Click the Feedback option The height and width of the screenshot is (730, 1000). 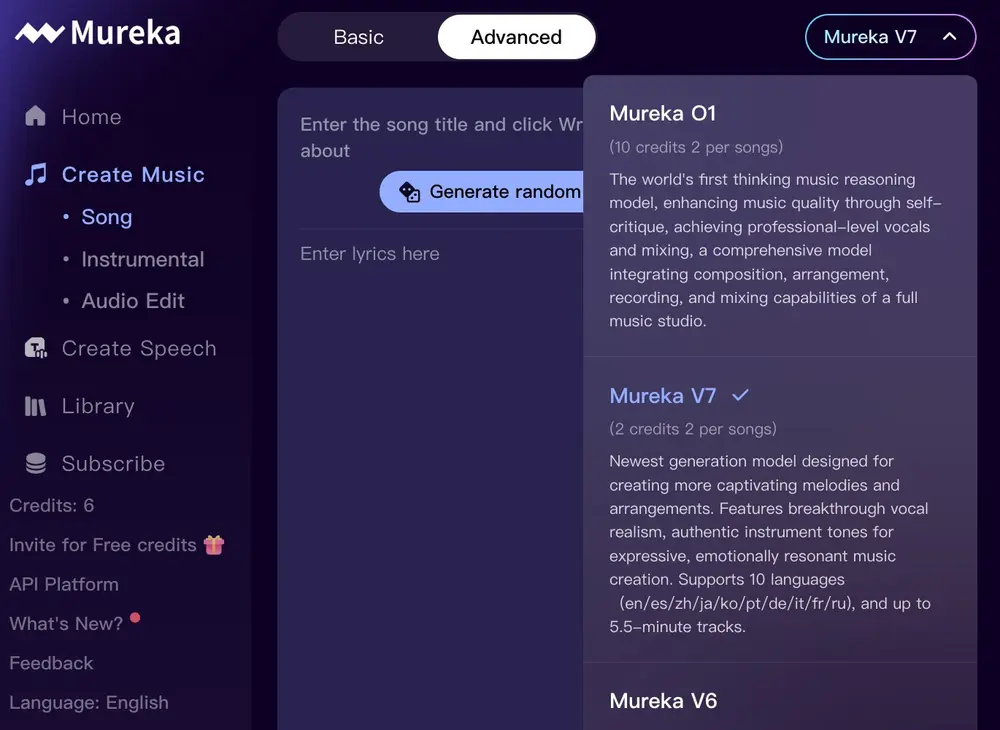click(x=51, y=663)
